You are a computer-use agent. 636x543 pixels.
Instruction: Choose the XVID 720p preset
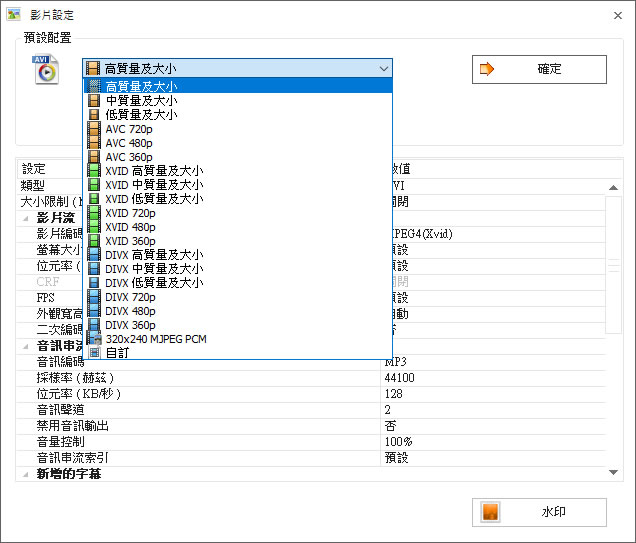coord(238,213)
